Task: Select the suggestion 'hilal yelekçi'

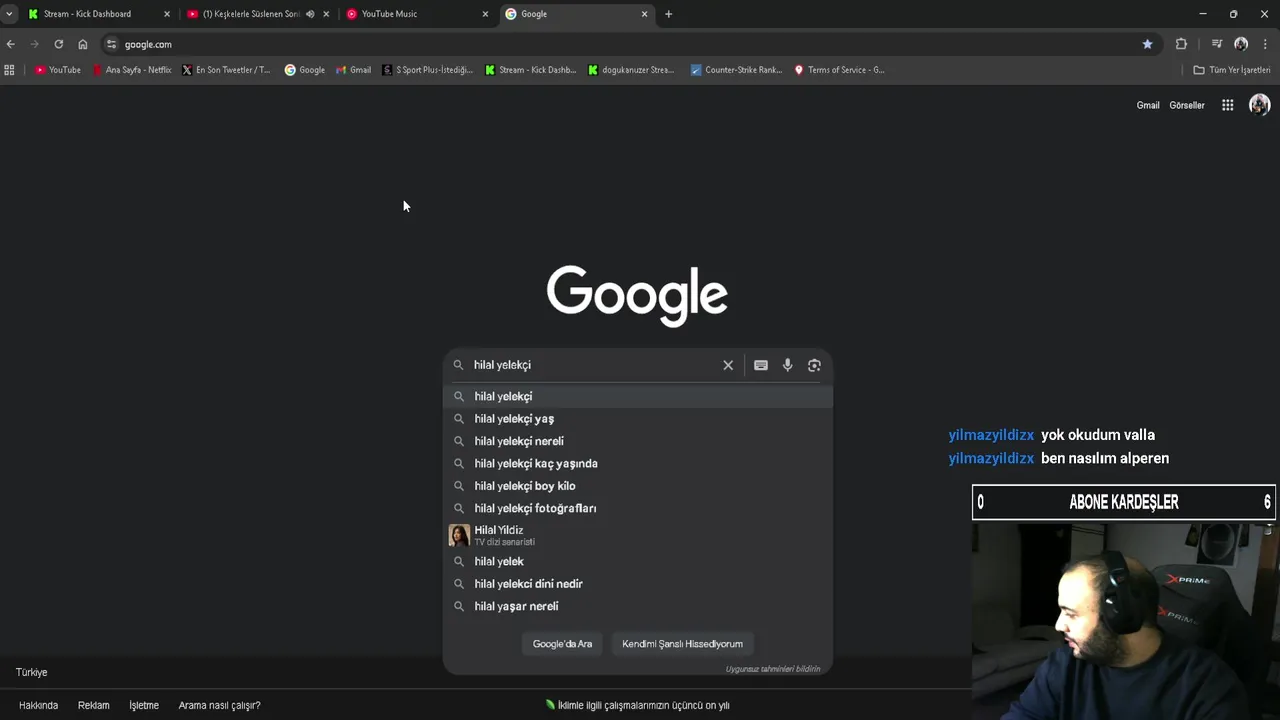Action: coord(637,396)
